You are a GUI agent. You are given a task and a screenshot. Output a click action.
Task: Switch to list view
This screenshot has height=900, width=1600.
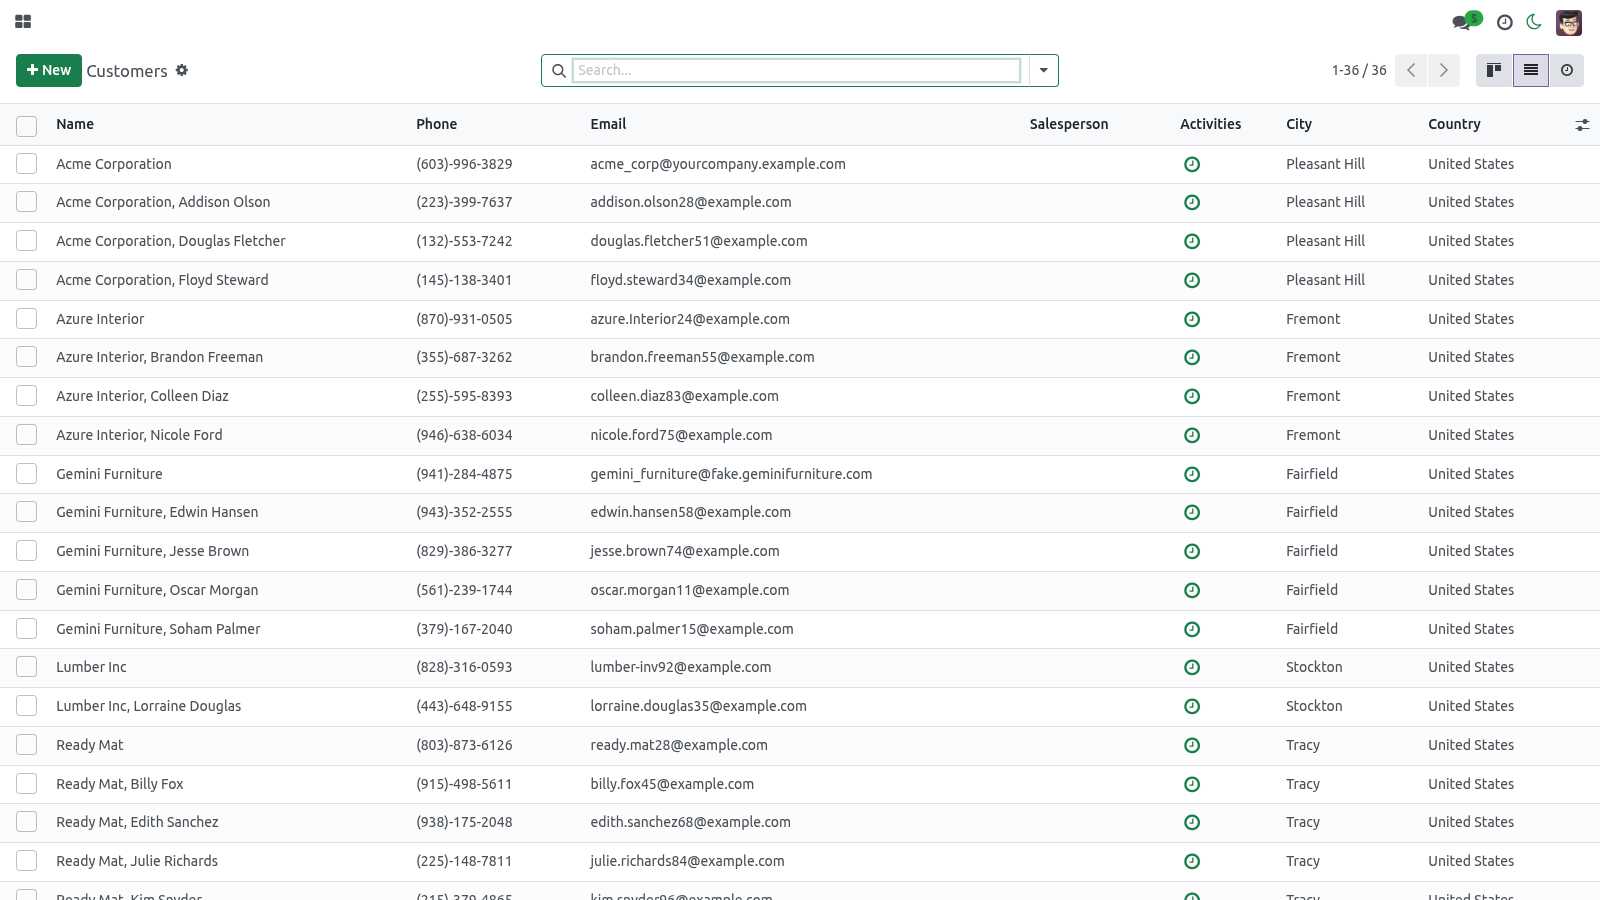pyautogui.click(x=1531, y=70)
